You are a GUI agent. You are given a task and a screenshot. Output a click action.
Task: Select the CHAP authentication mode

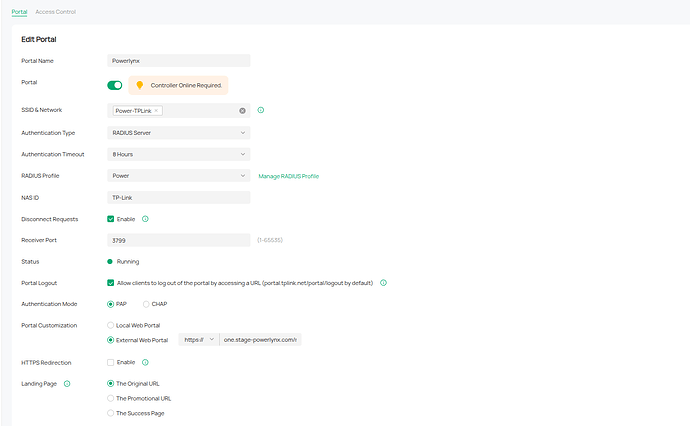tap(146, 304)
